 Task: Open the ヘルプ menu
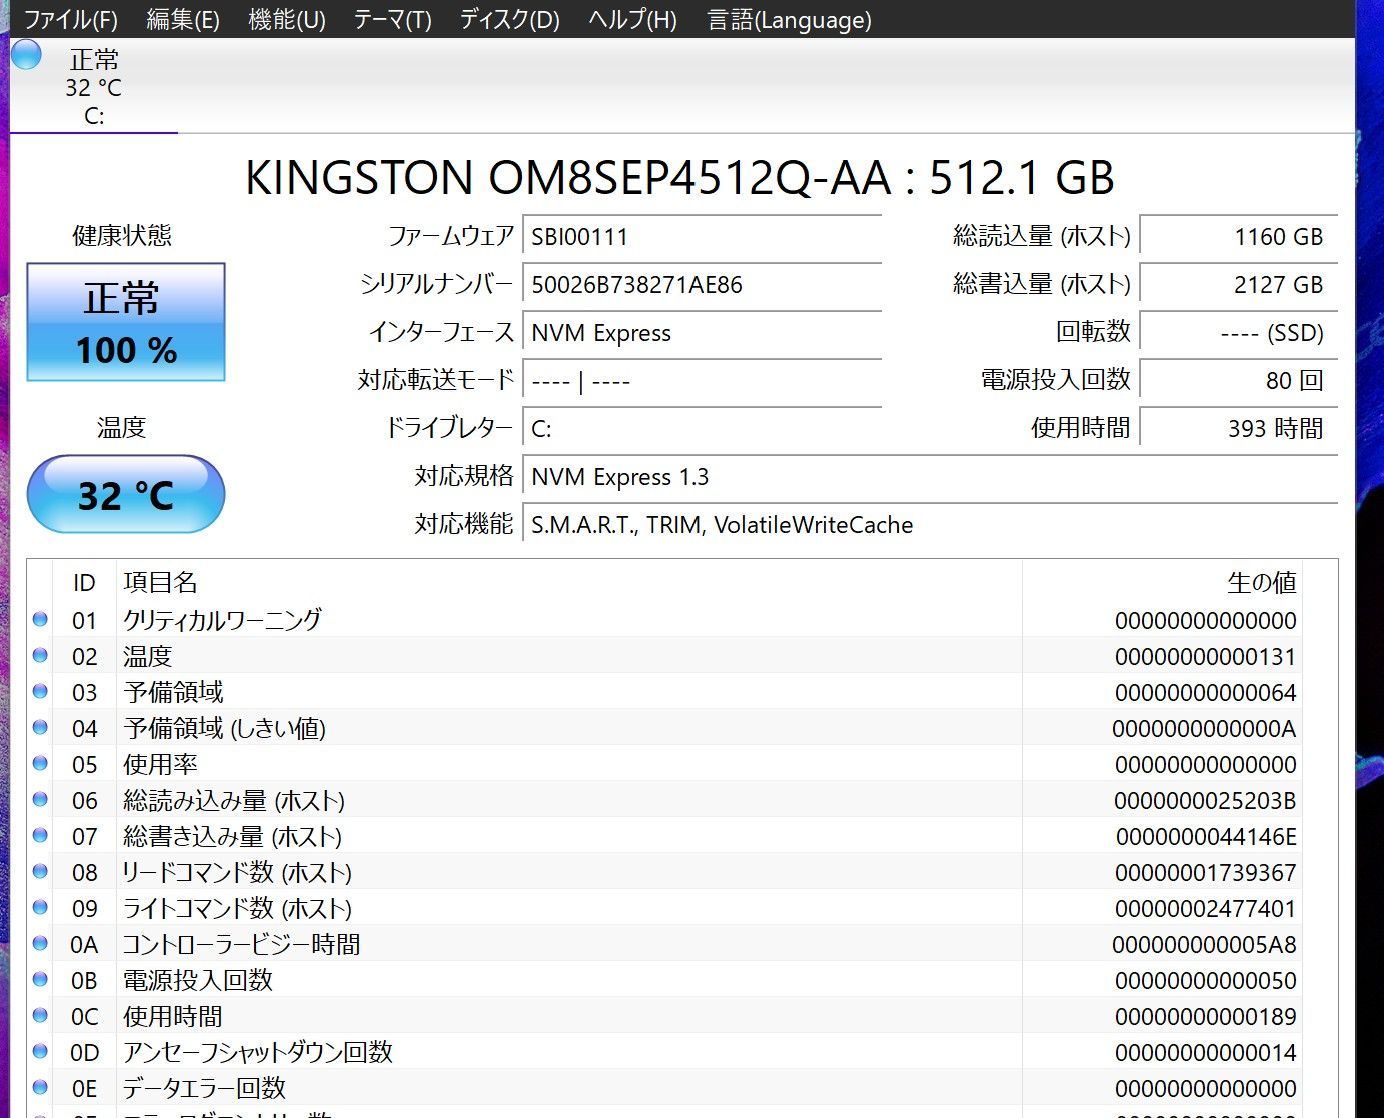pyautogui.click(x=632, y=19)
